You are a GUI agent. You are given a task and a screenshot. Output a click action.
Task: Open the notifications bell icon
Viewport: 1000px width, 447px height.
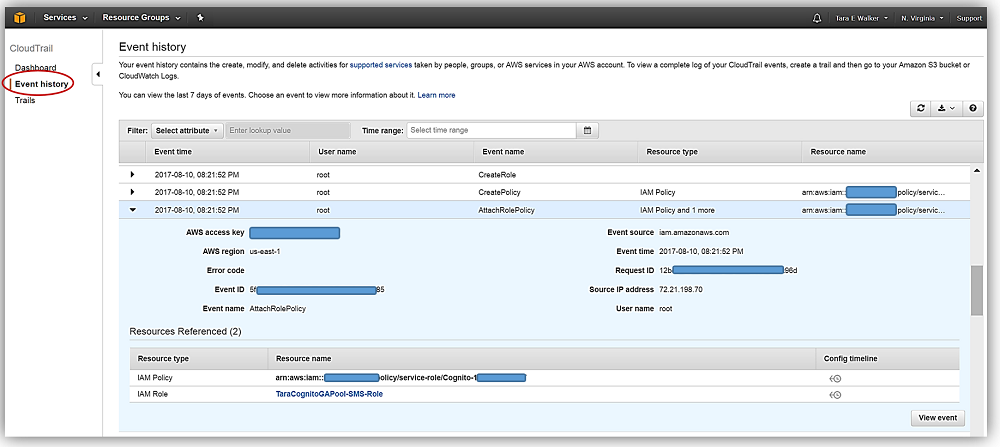(x=816, y=18)
